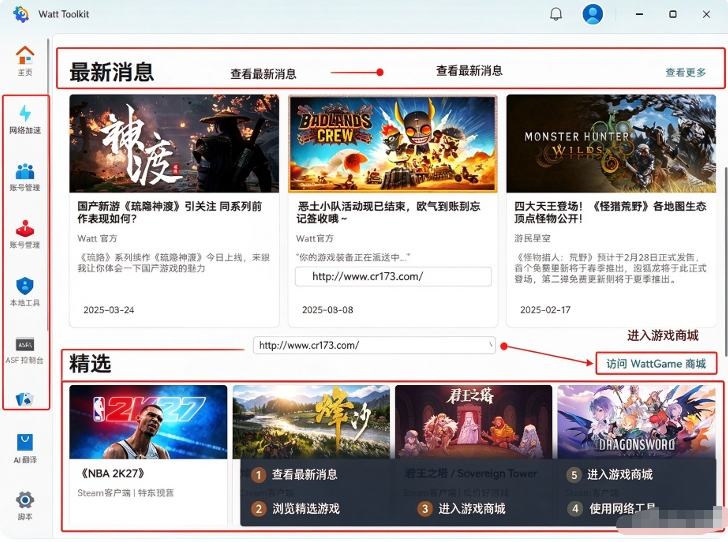Screen dimensions: 728x542
Task: Open the NBA 2K27 featured game thumbnail
Action: 148,422
